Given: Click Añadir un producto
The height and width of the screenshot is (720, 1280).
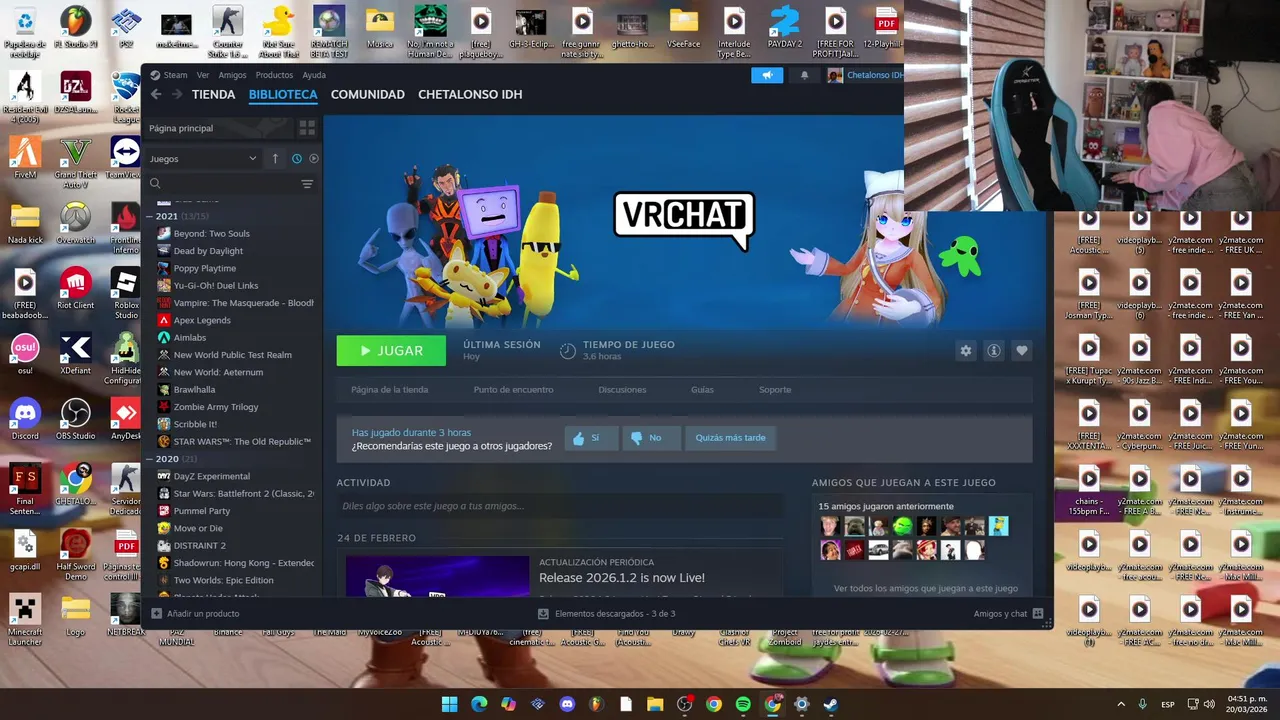Looking at the screenshot, I should [195, 614].
